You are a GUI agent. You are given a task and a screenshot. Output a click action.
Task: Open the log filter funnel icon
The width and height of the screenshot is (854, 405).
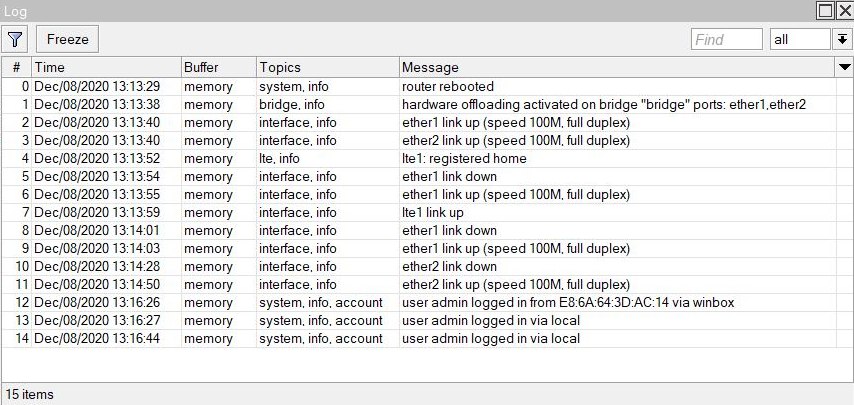tap(15, 39)
